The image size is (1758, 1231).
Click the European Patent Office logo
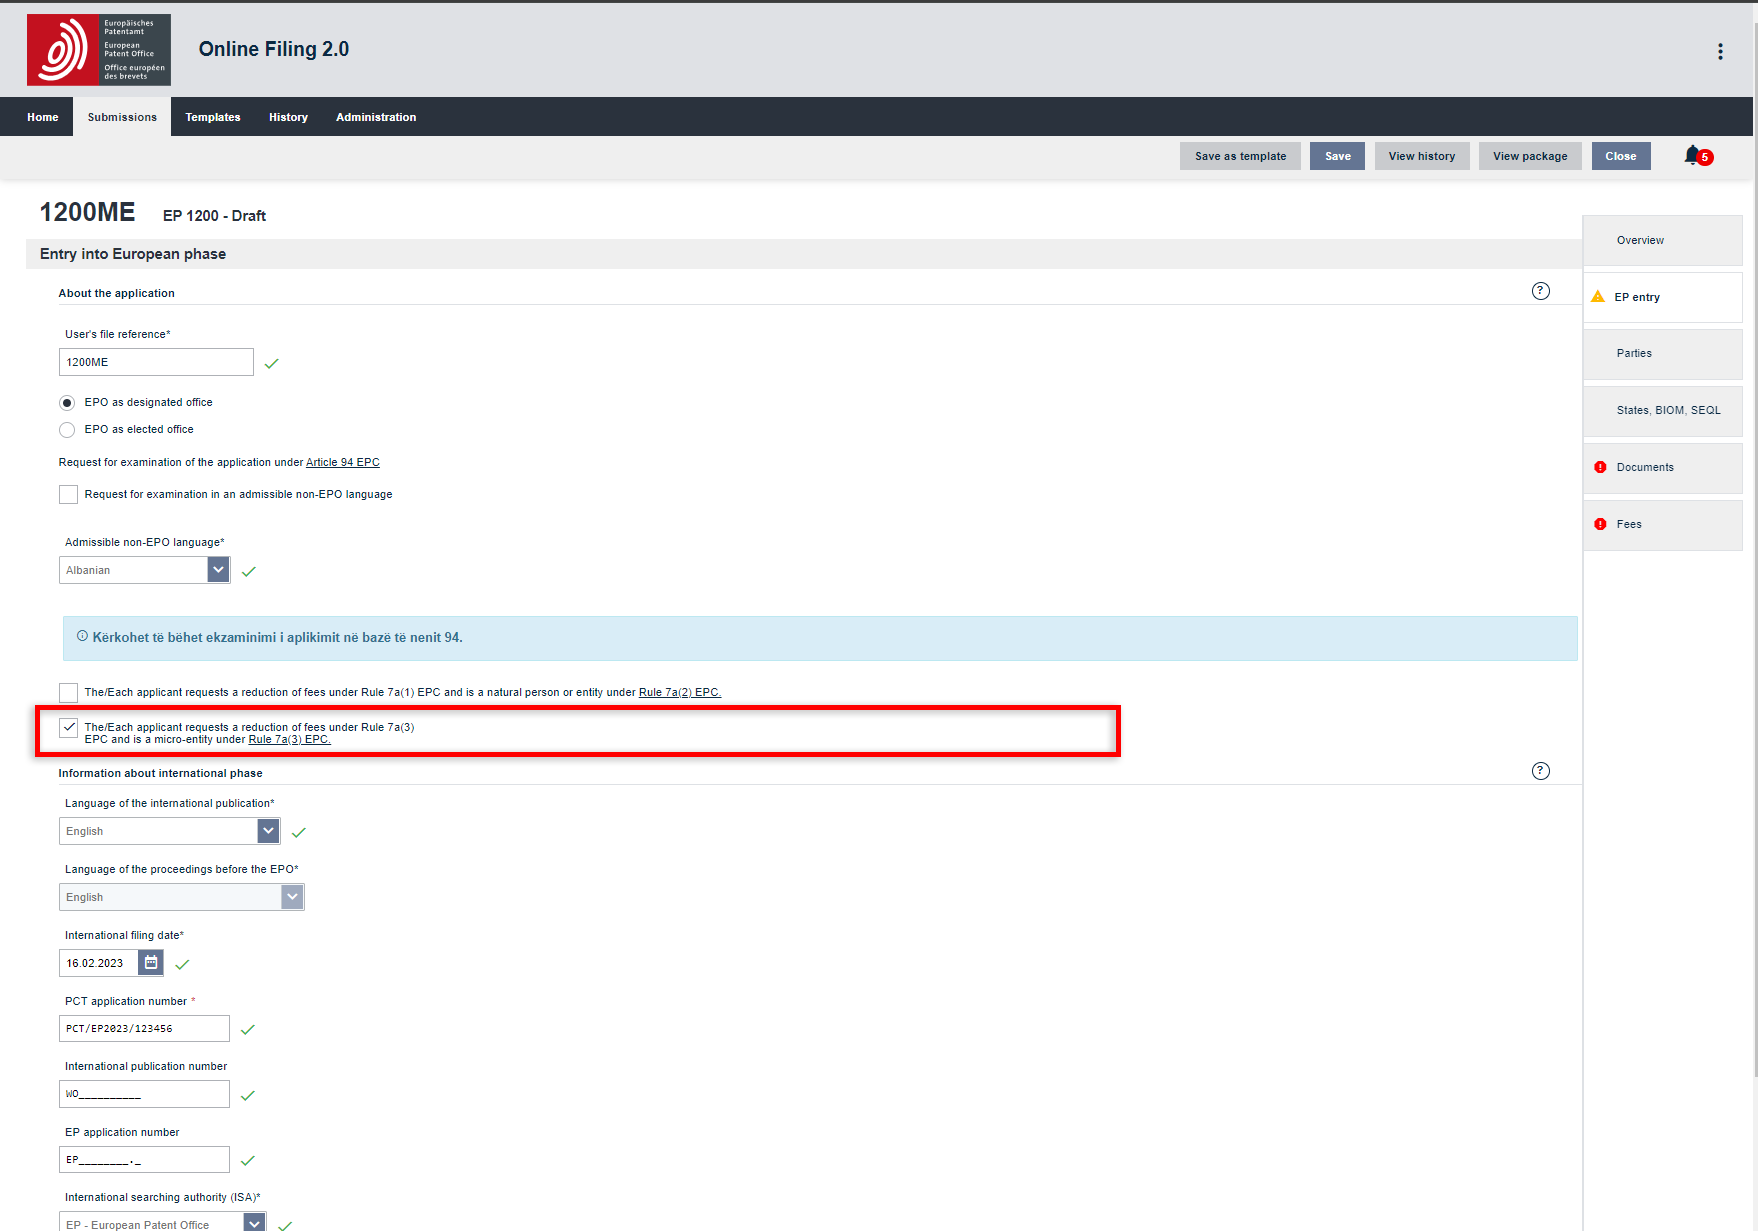[x=99, y=50]
